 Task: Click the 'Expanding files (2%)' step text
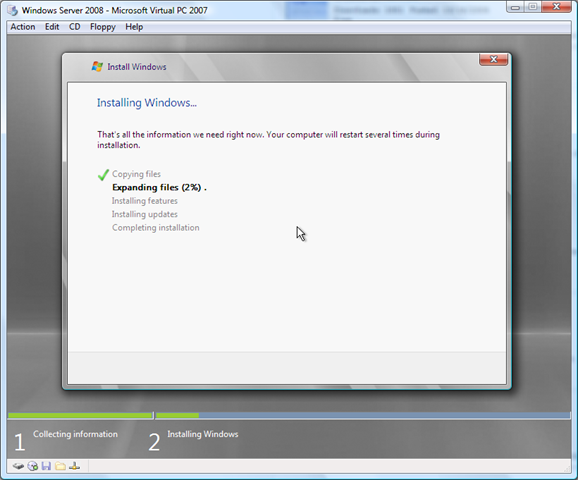tap(159, 187)
